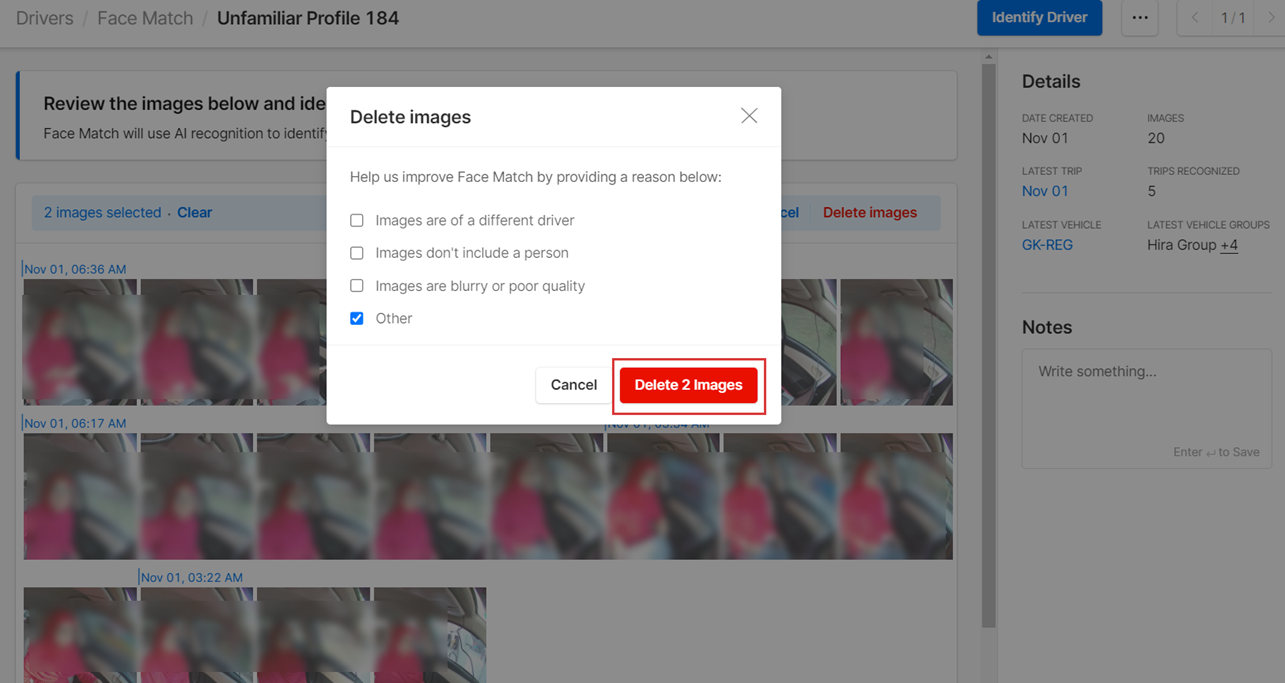The width and height of the screenshot is (1285, 683).
Task: Click the Images count 20
Action: [1156, 138]
